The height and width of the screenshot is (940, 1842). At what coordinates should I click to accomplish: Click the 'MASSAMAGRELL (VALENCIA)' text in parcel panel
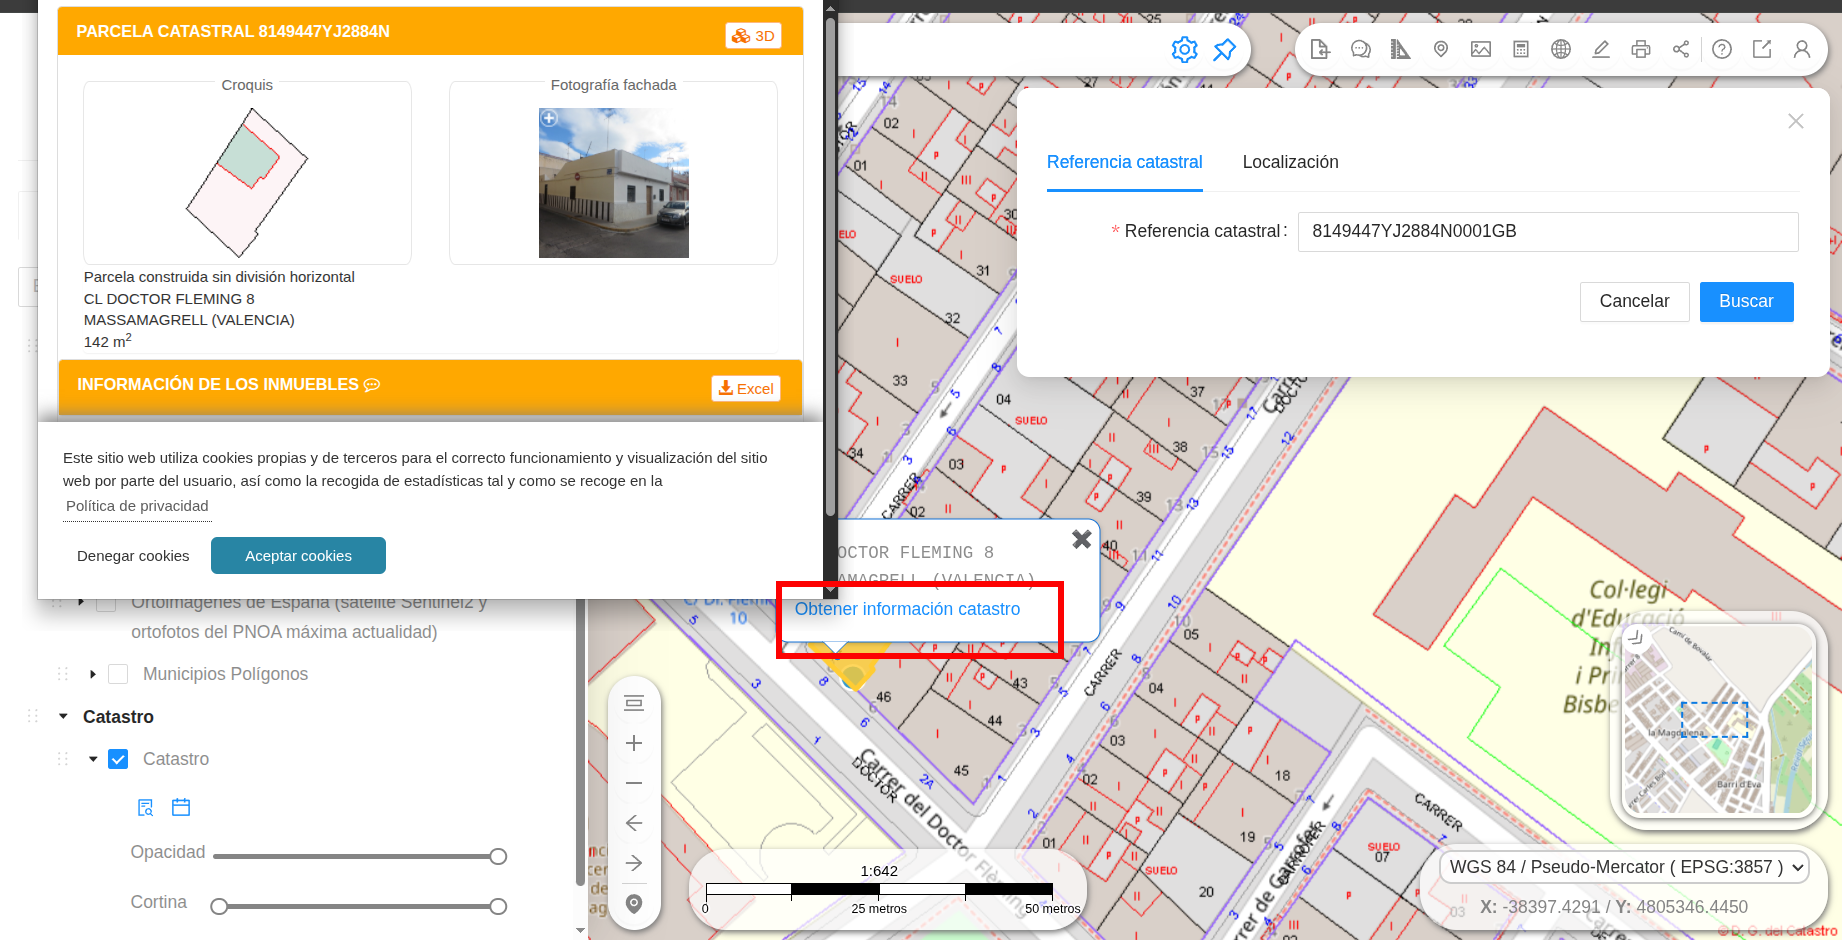189,320
